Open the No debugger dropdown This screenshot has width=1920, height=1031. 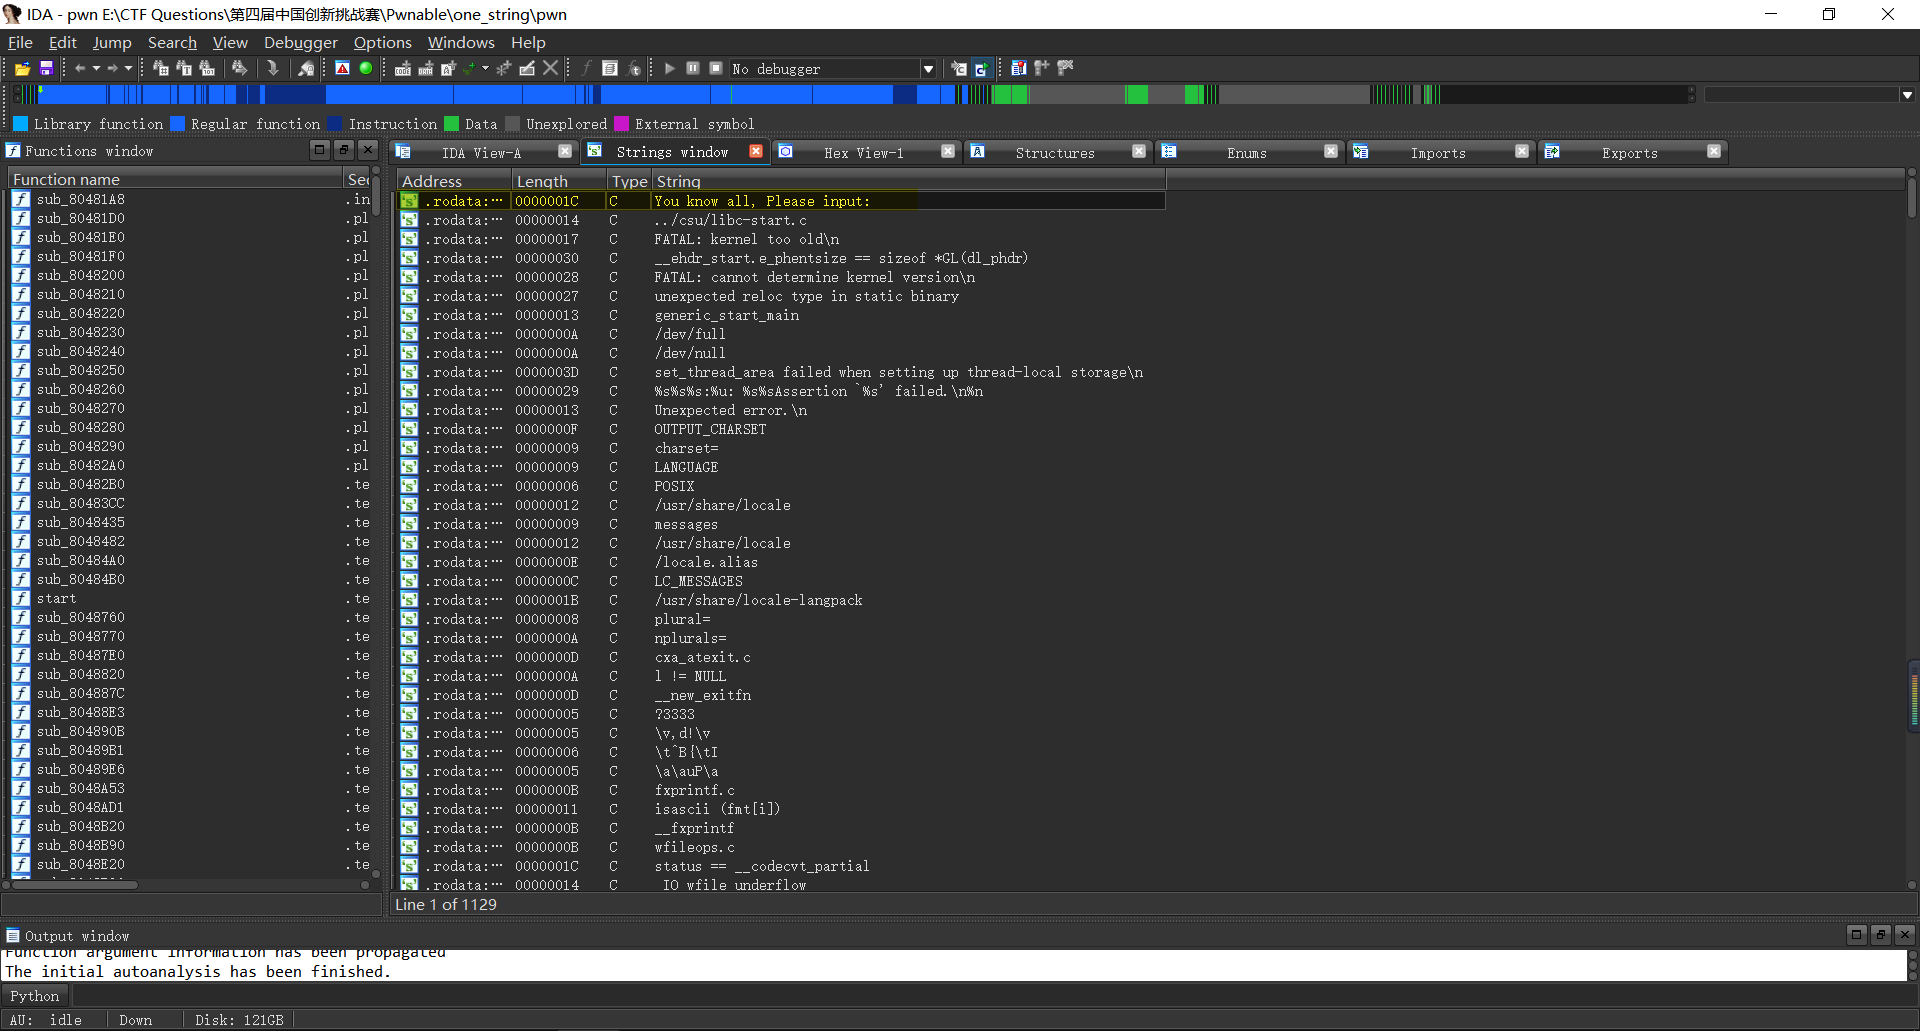coord(928,69)
